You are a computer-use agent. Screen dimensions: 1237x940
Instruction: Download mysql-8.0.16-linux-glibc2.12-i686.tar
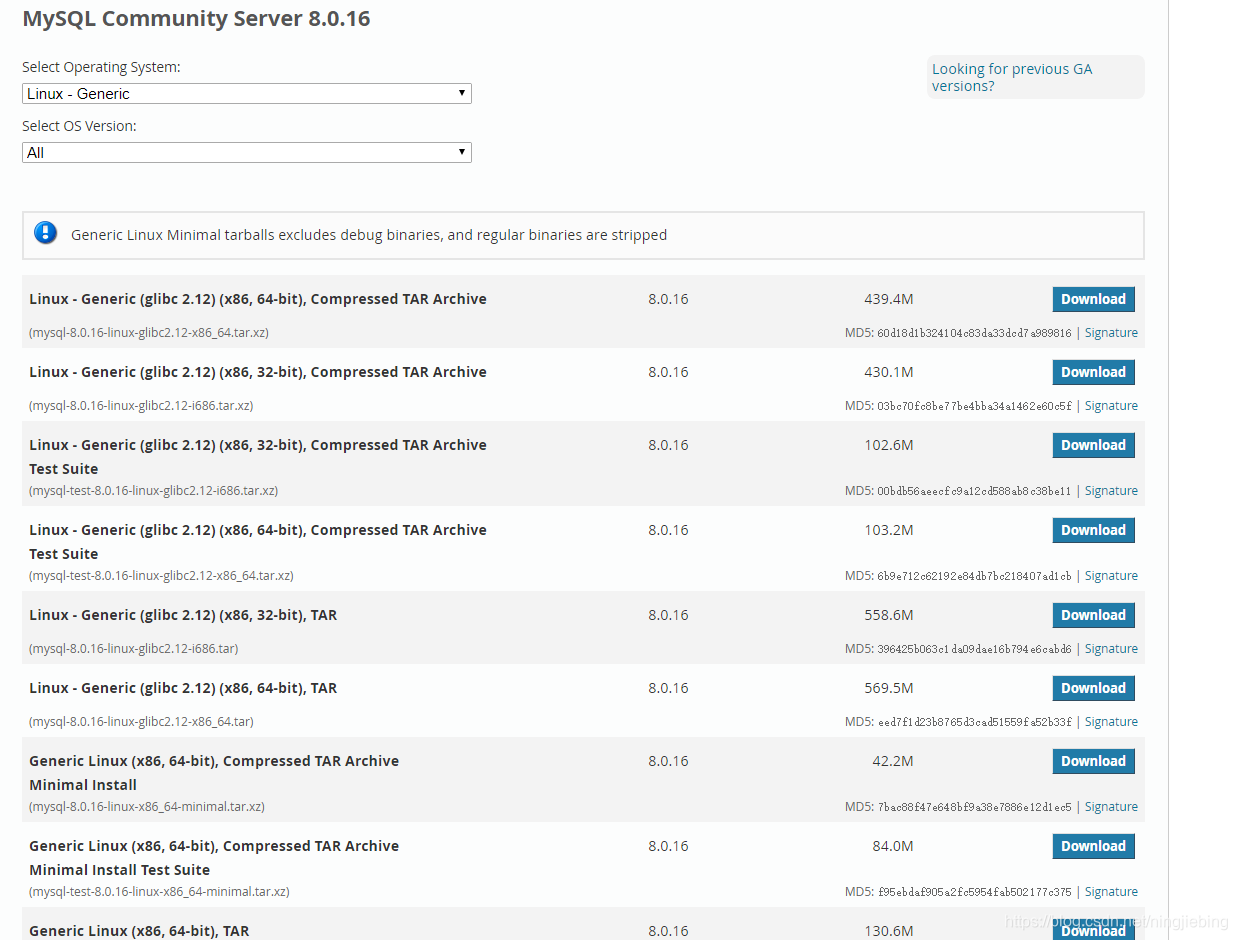[x=1093, y=615]
